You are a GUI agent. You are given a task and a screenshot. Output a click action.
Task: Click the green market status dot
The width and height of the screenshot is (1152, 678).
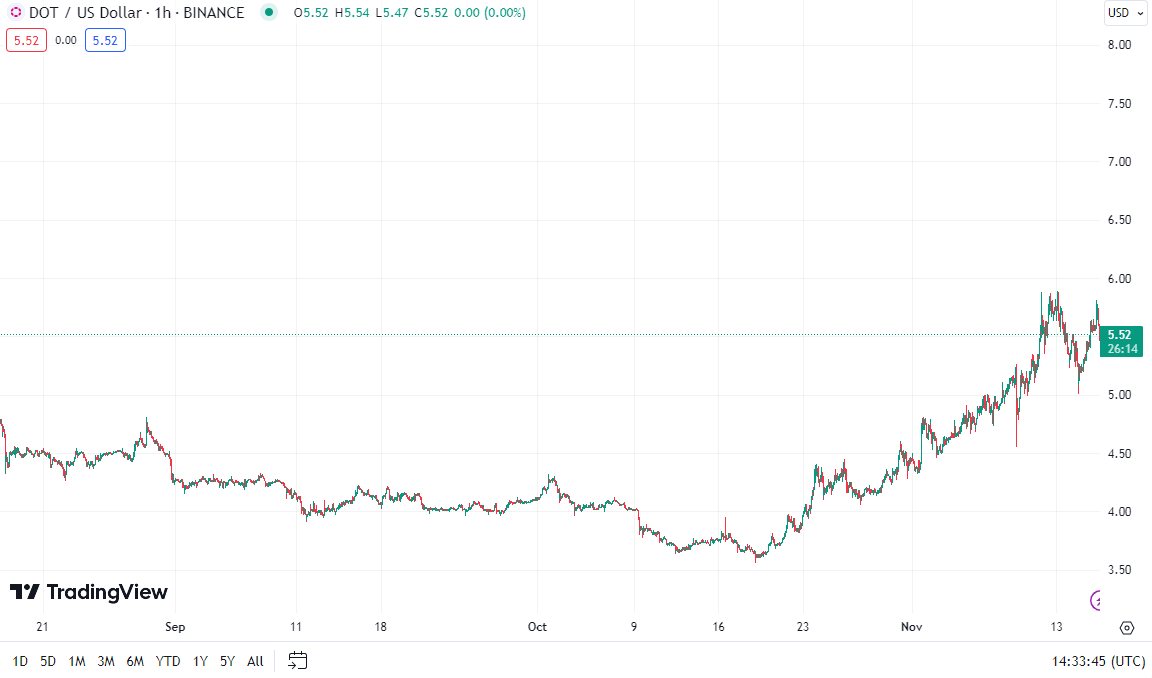pos(268,13)
